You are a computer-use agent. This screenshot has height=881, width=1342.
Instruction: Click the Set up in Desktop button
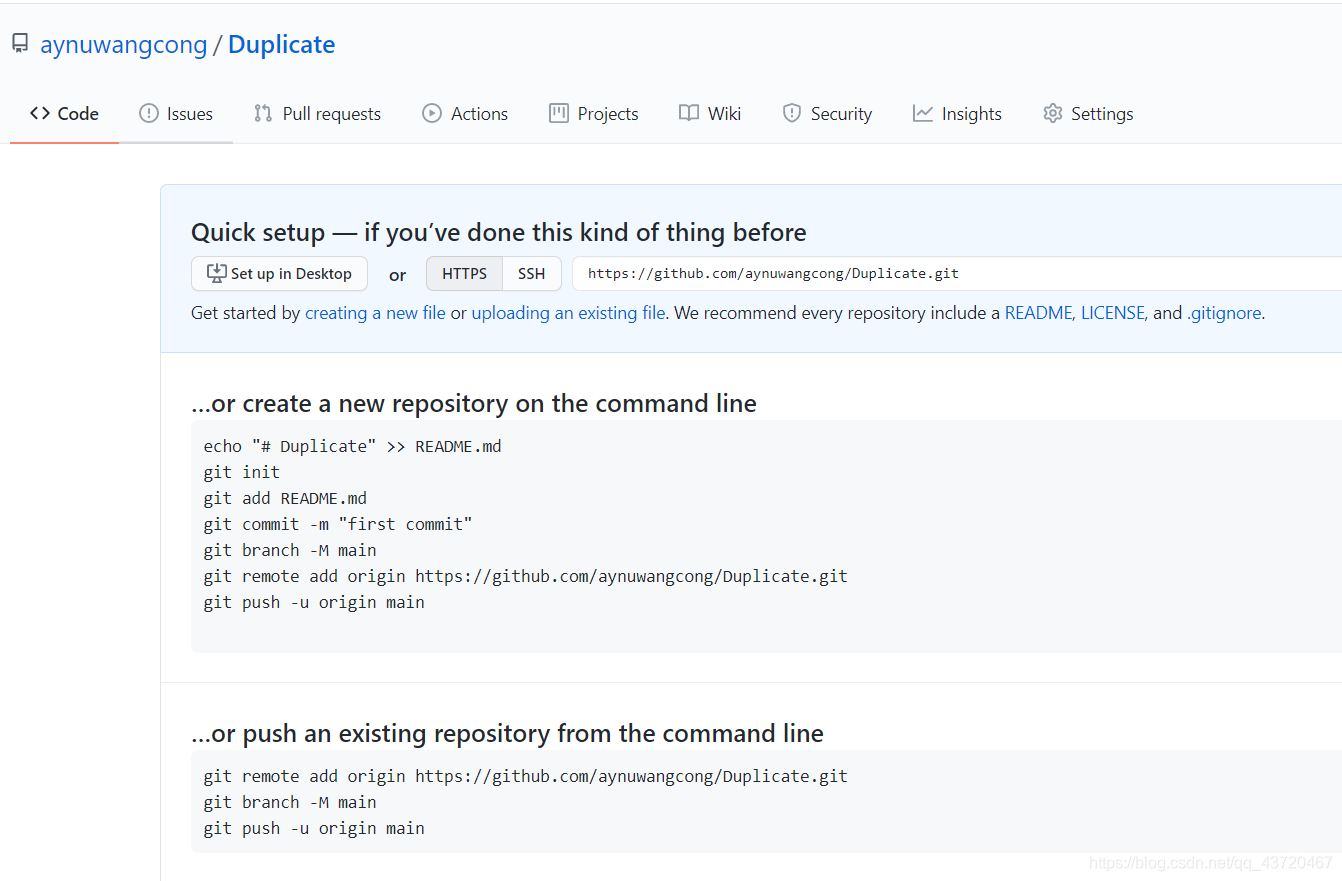(x=279, y=273)
